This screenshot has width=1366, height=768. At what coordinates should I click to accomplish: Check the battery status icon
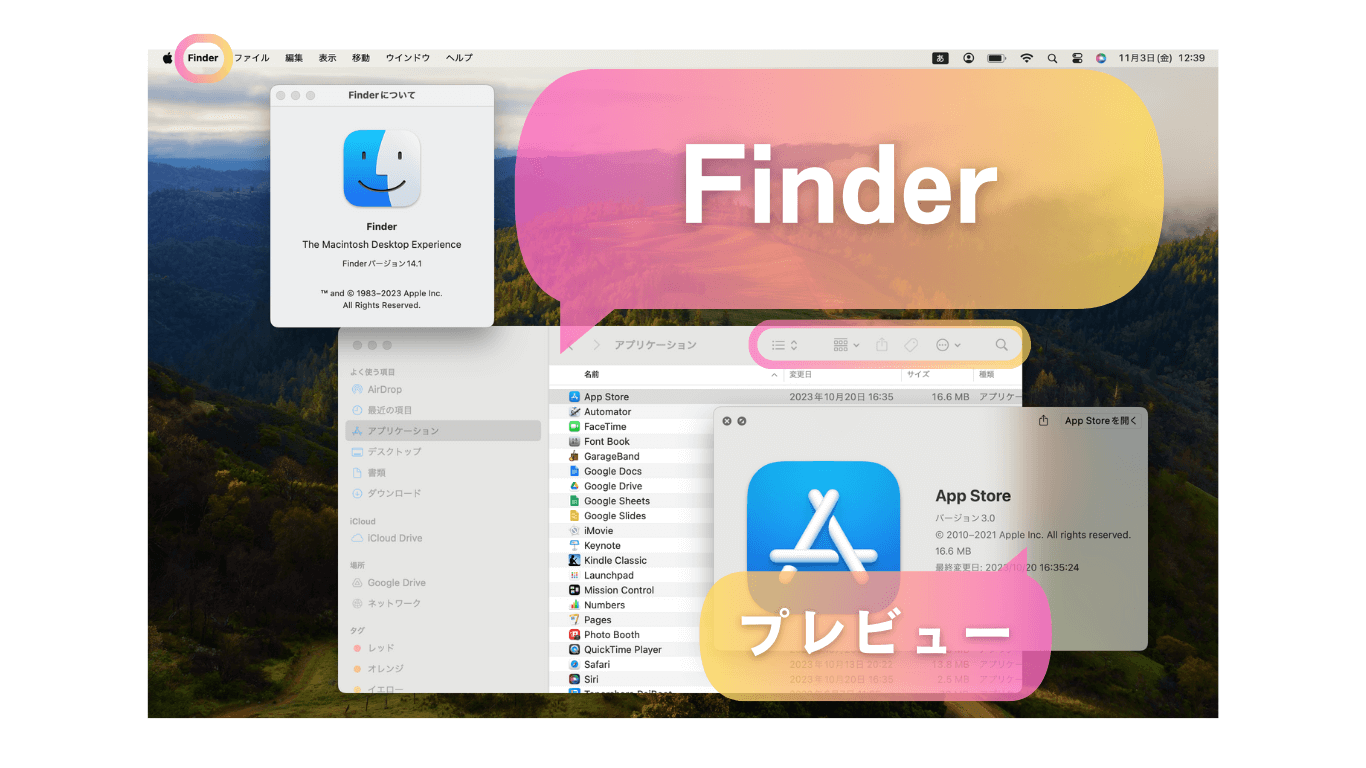pos(997,58)
